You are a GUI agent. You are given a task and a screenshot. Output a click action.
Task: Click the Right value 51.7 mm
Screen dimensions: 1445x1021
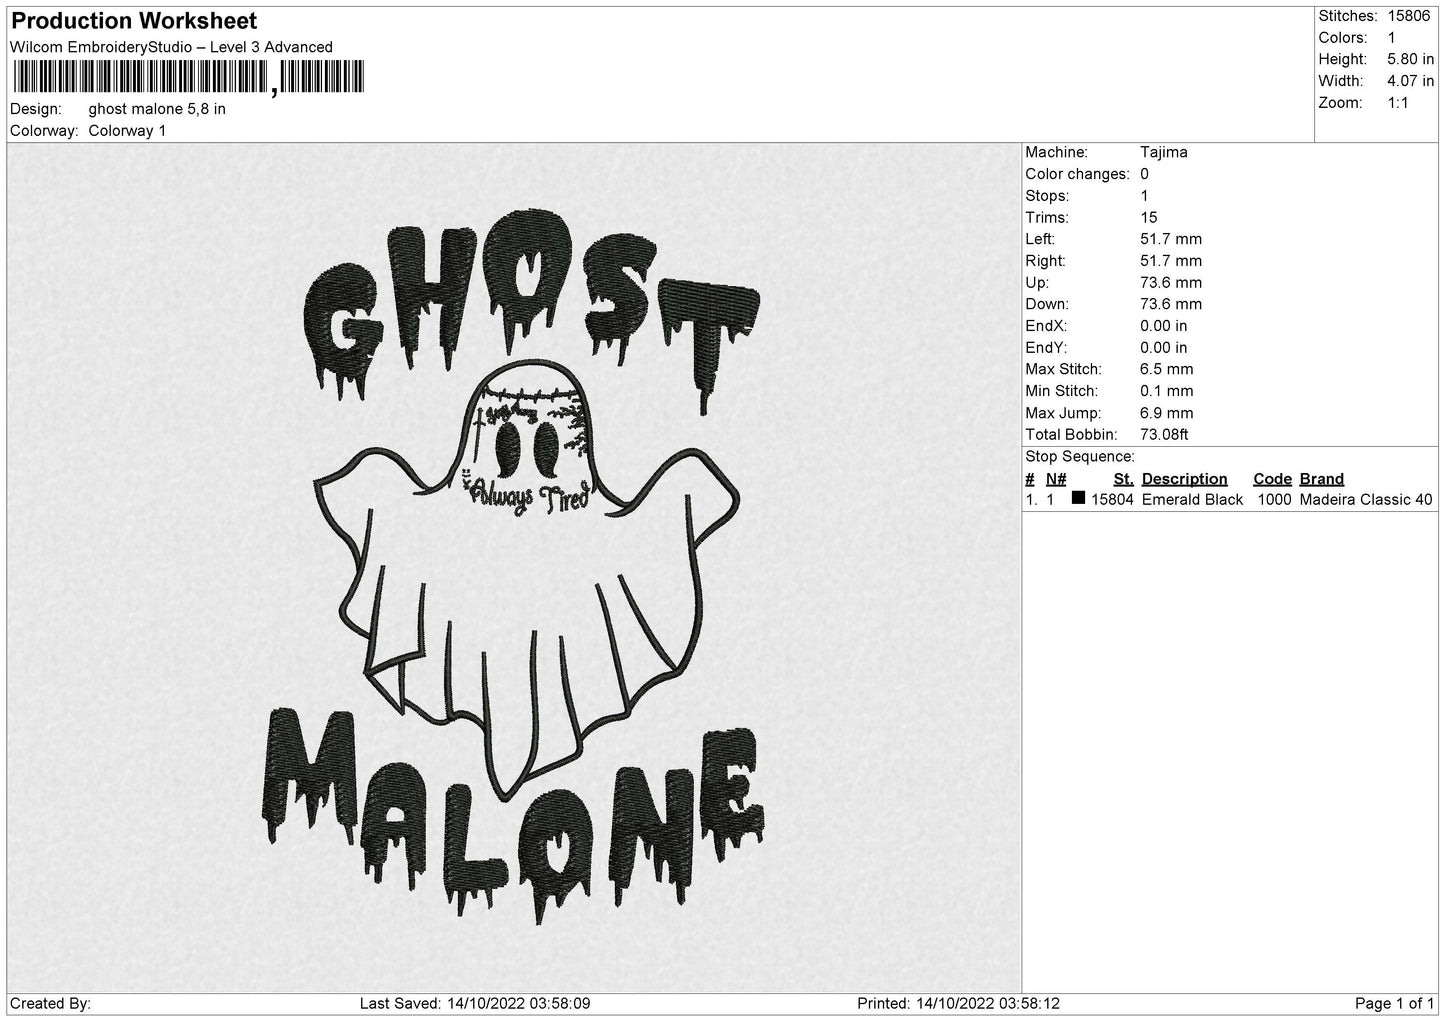1171,261
